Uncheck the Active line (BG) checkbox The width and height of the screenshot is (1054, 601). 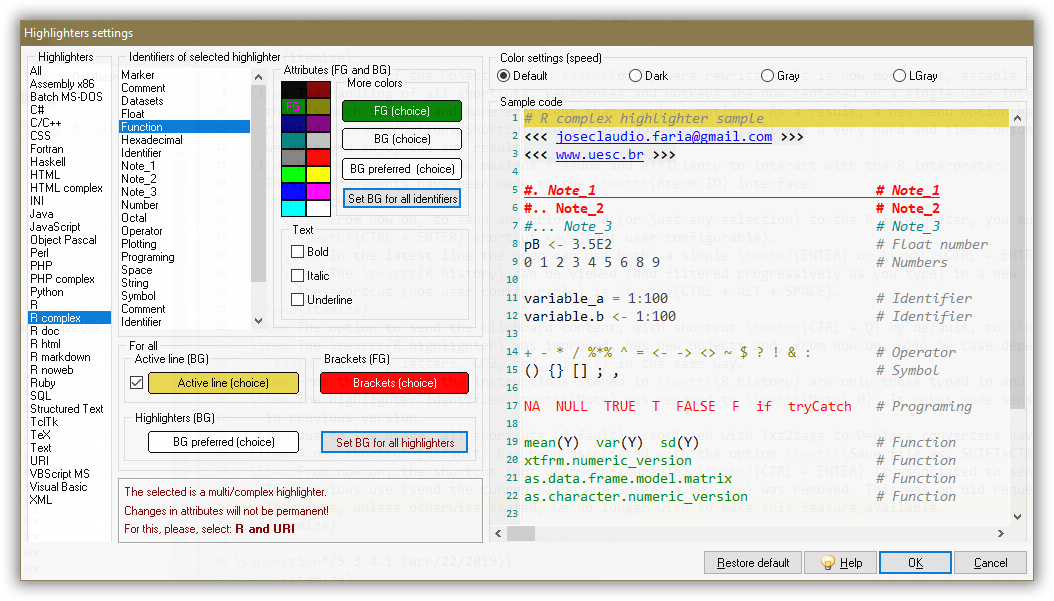pyautogui.click(x=137, y=382)
